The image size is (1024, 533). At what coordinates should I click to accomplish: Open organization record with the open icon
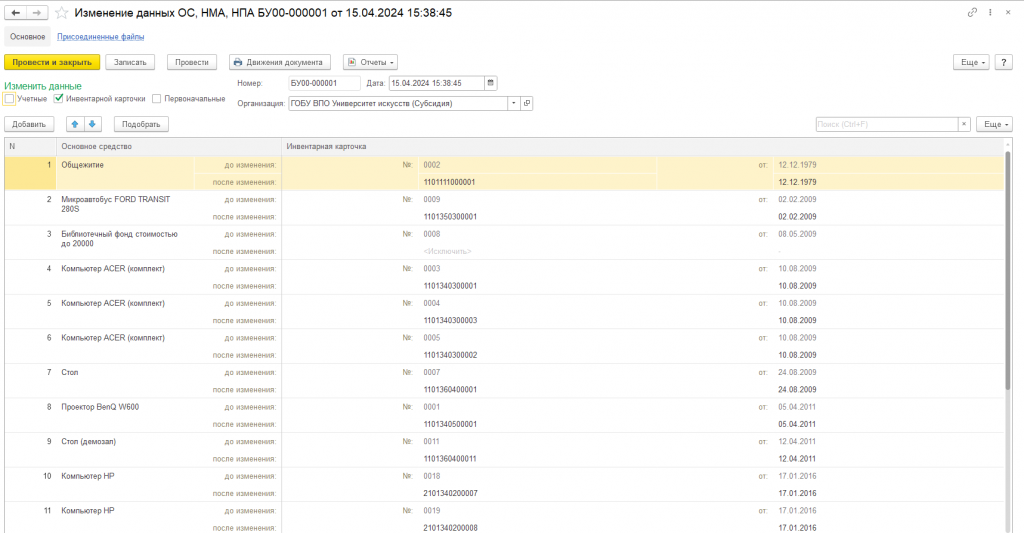click(x=526, y=103)
